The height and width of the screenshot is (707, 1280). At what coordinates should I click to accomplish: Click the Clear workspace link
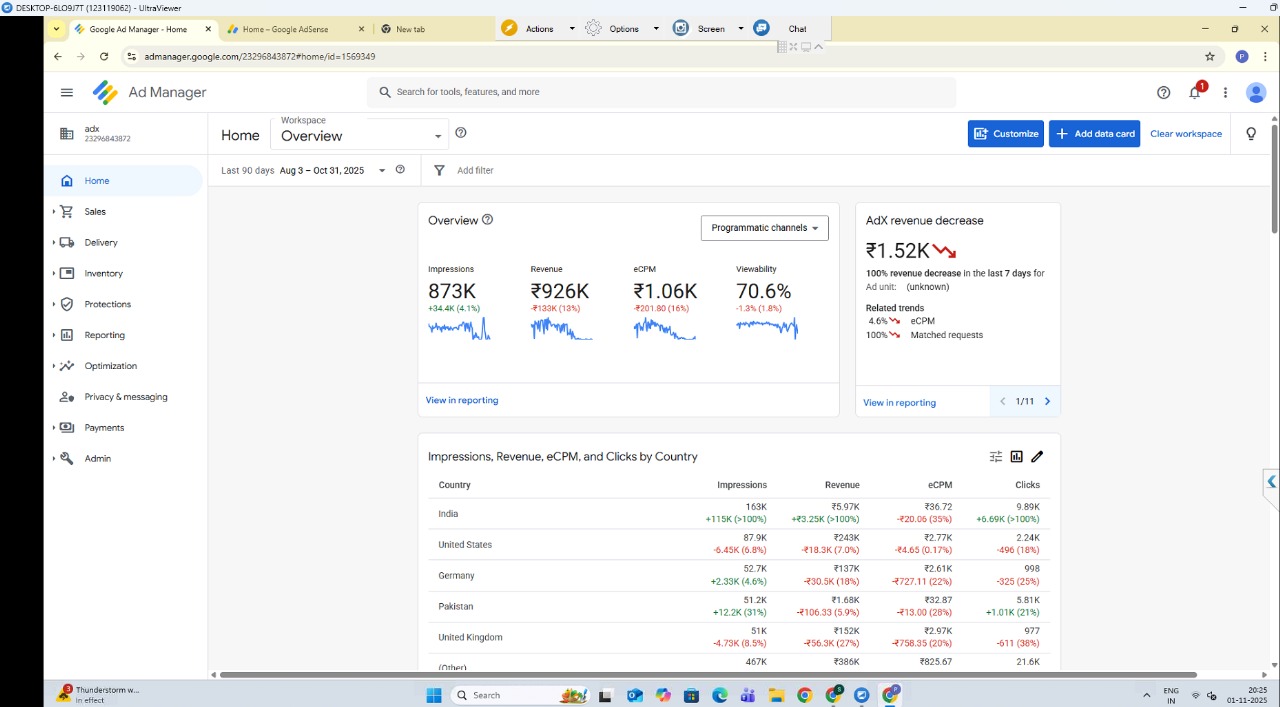point(1185,134)
